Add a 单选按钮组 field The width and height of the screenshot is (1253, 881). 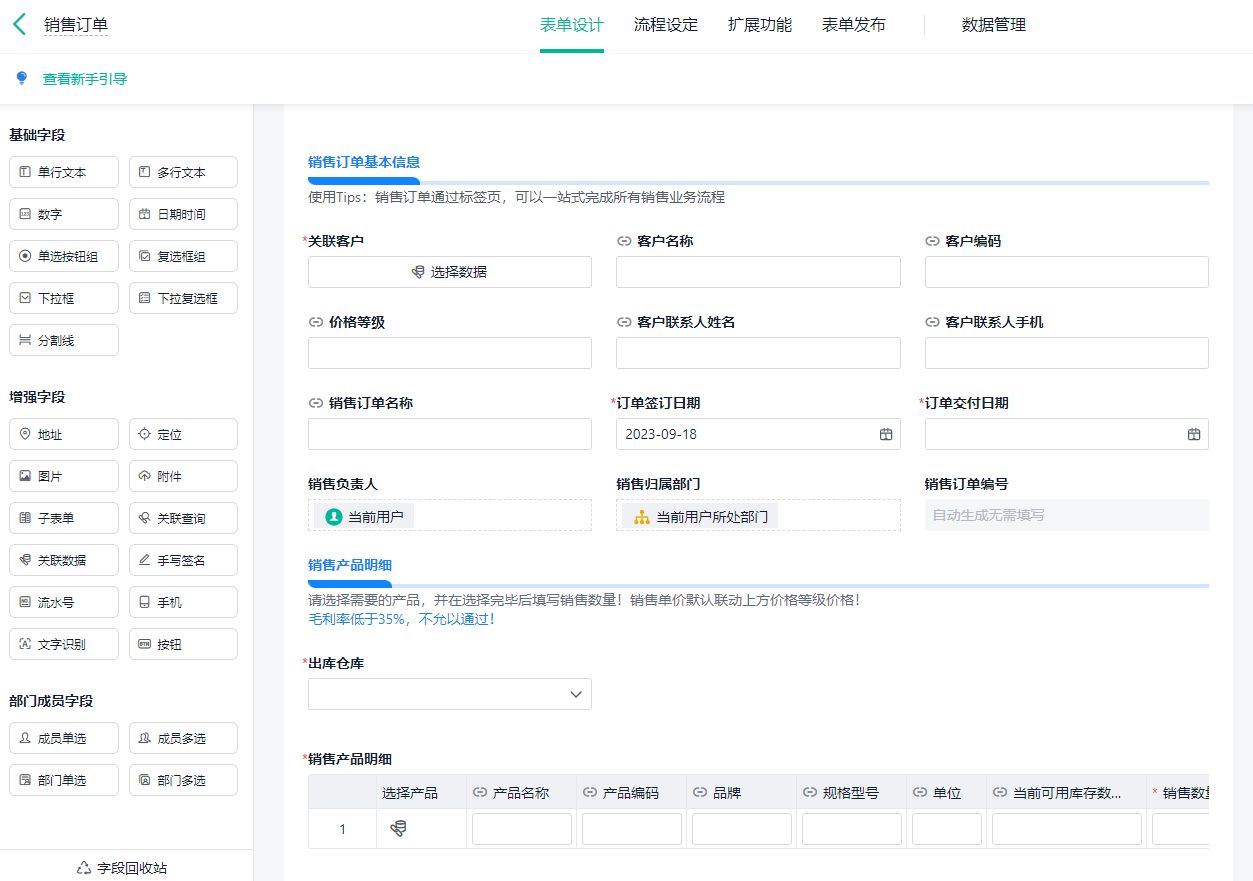(x=64, y=256)
